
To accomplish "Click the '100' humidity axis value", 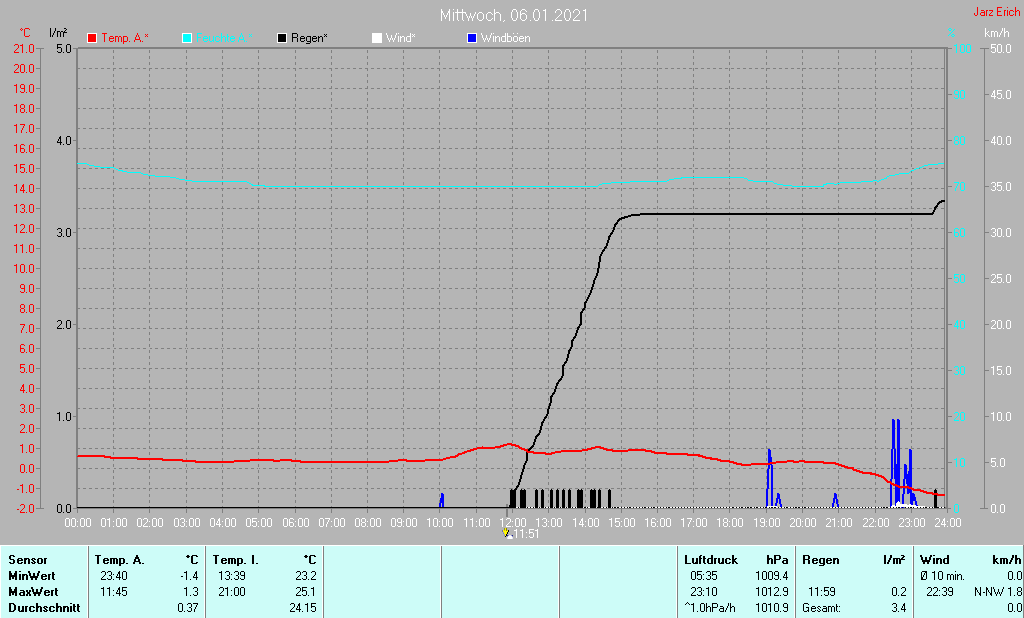I will point(963,48).
